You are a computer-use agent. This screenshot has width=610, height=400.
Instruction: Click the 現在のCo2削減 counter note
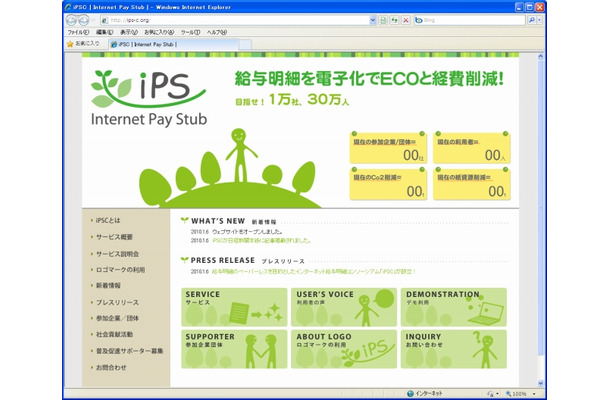tap(388, 184)
